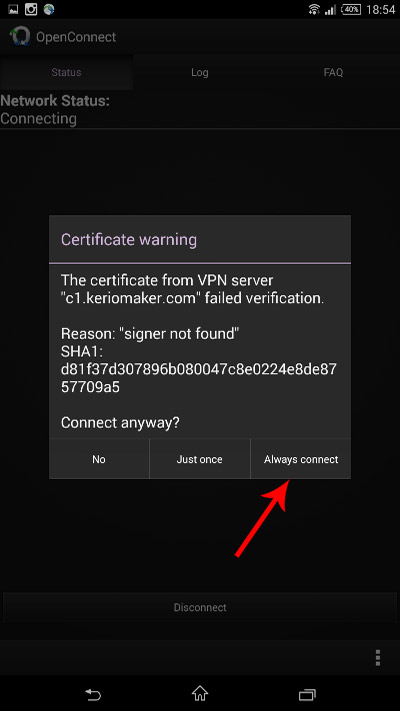Tap the Android home navigation icon
The image size is (400, 711).
click(200, 694)
